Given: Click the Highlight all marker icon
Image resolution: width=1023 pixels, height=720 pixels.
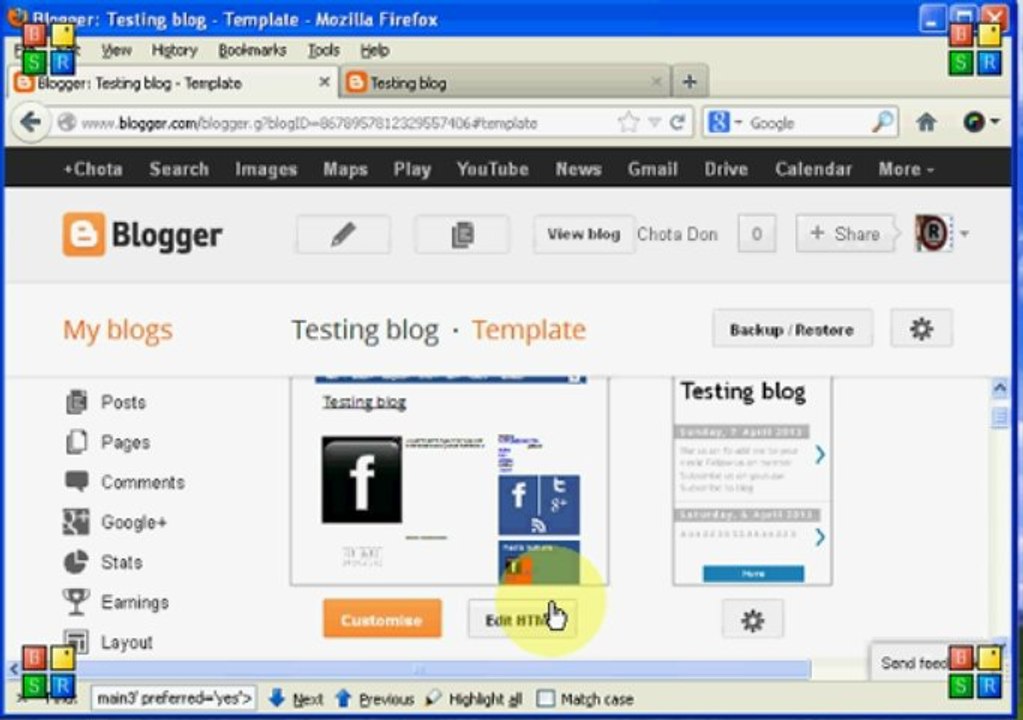Looking at the screenshot, I should [433, 698].
